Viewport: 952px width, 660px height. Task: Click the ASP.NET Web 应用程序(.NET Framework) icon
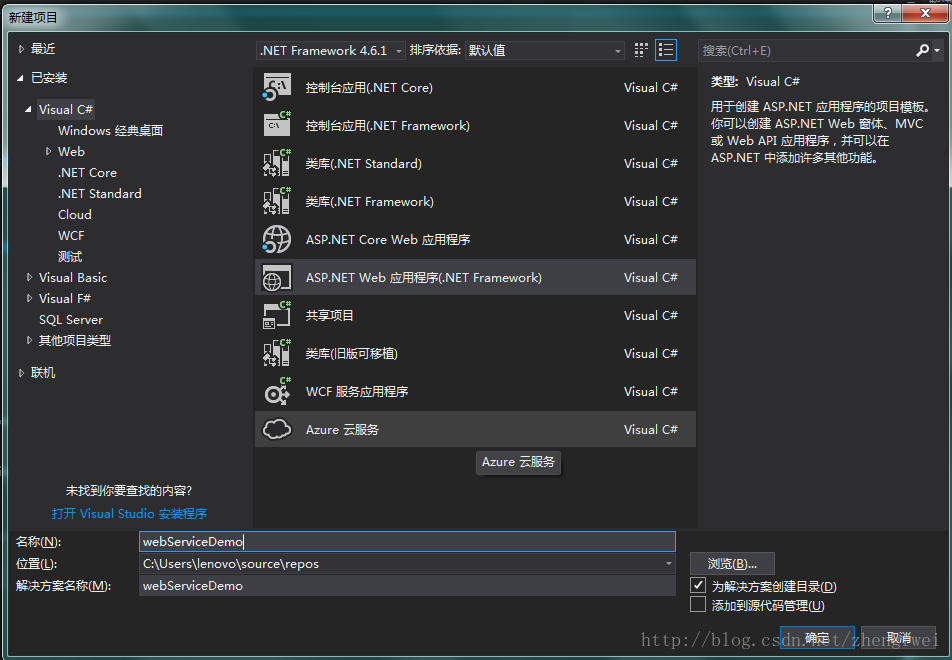[277, 277]
